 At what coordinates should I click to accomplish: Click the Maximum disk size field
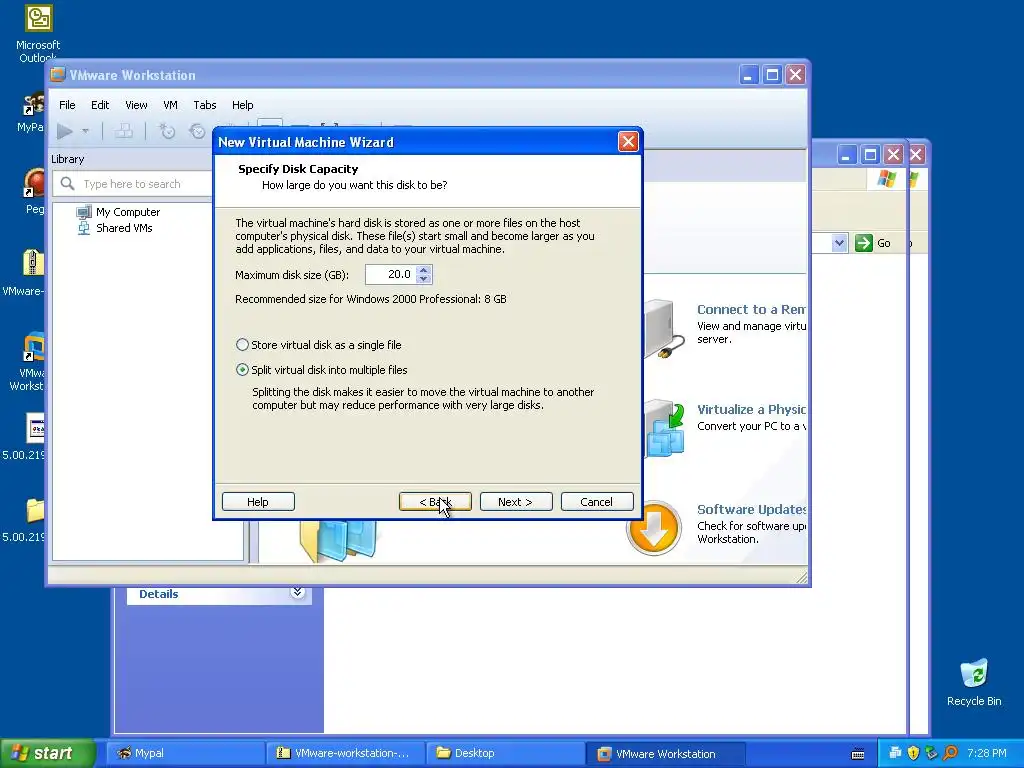tap(390, 275)
